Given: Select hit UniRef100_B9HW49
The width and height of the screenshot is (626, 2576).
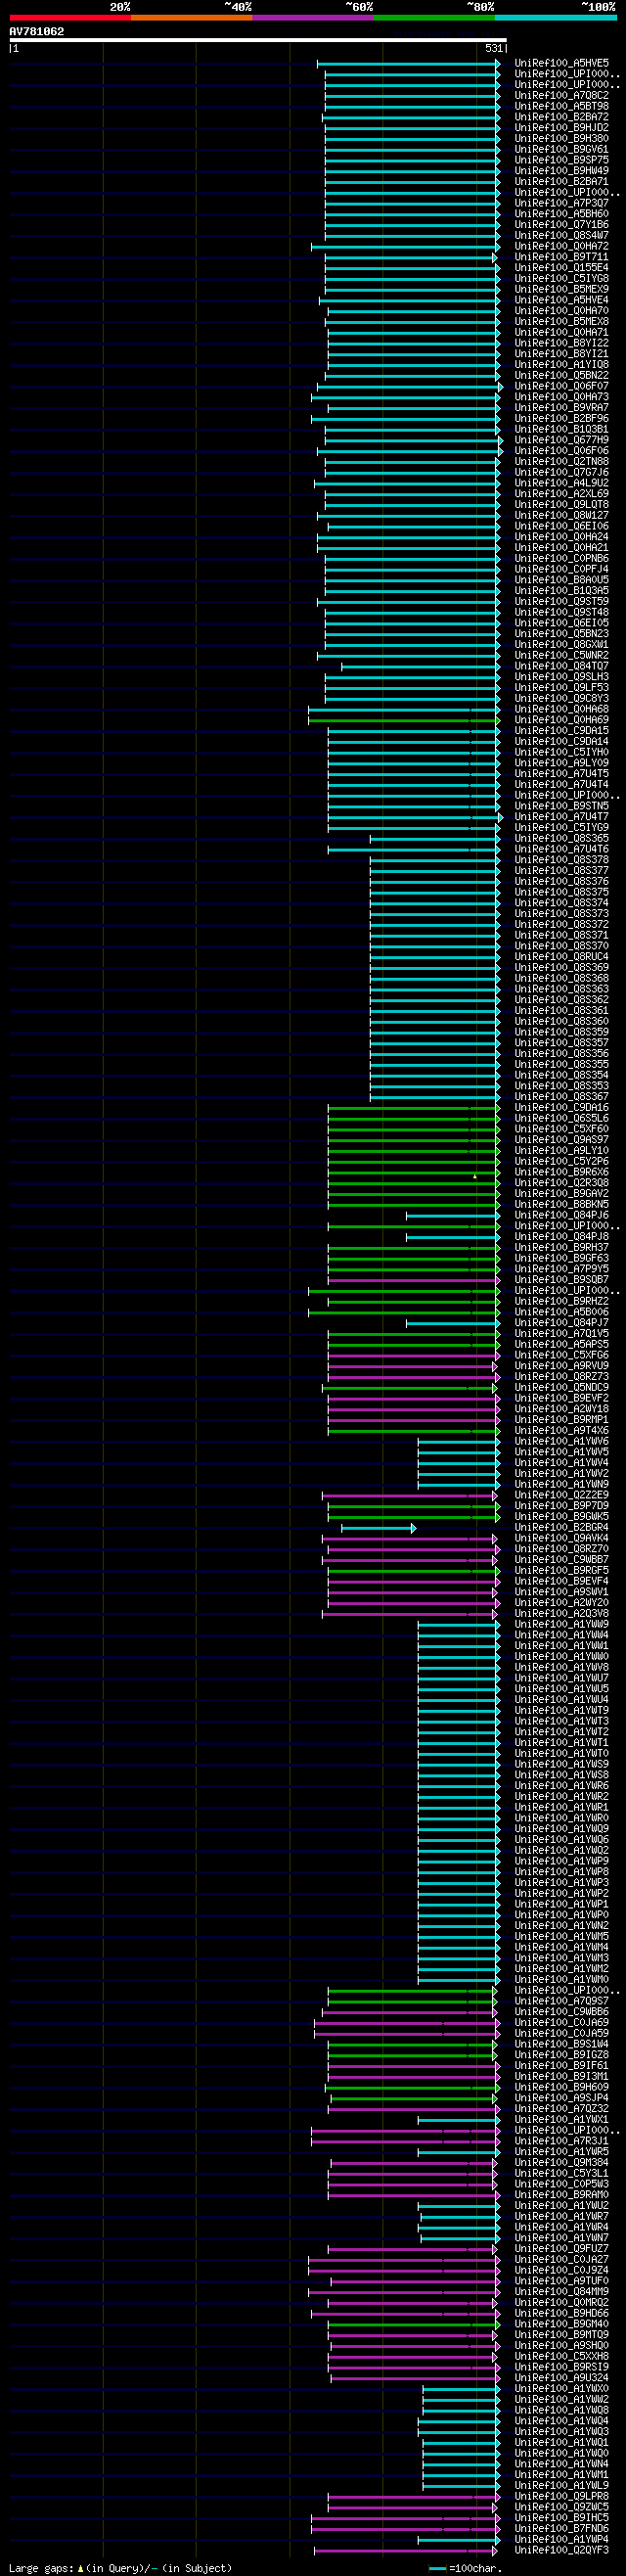Looking at the screenshot, I should point(561,171).
